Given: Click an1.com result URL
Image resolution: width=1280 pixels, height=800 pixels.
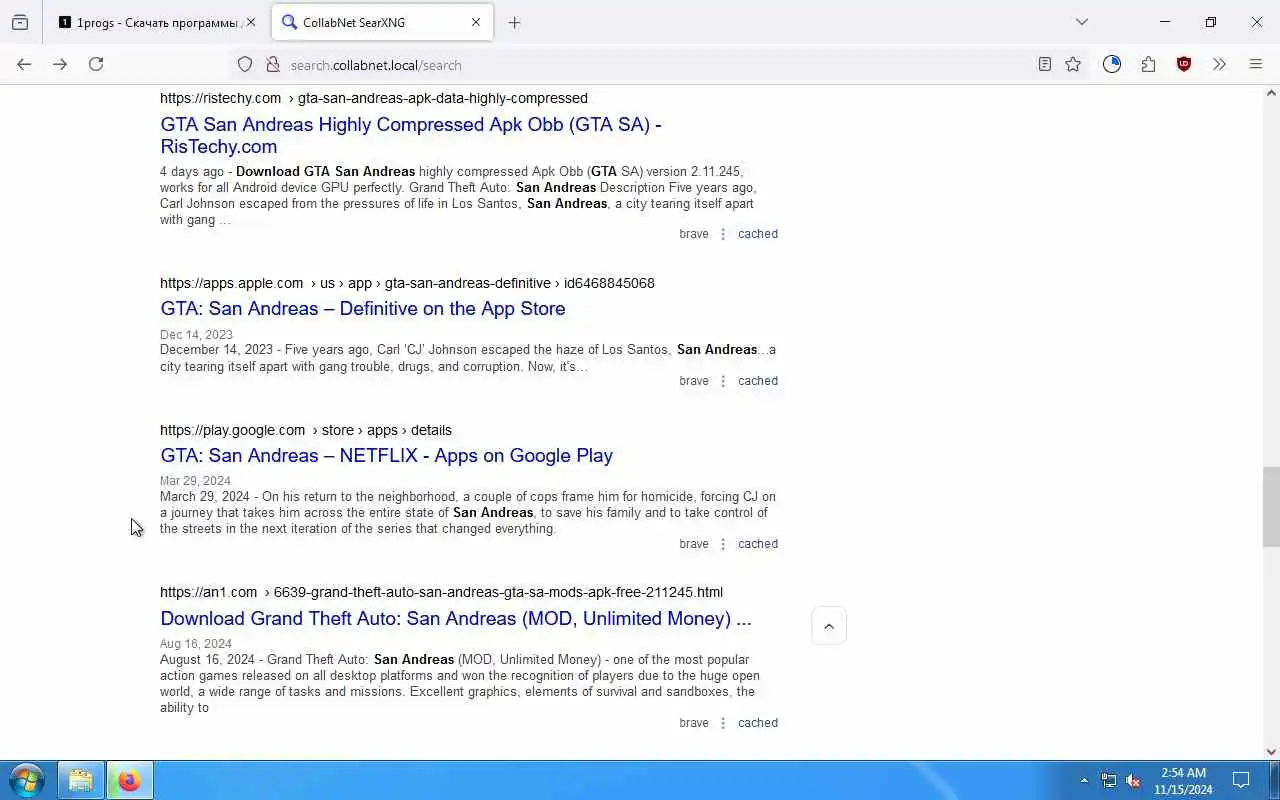Looking at the screenshot, I should tap(441, 592).
